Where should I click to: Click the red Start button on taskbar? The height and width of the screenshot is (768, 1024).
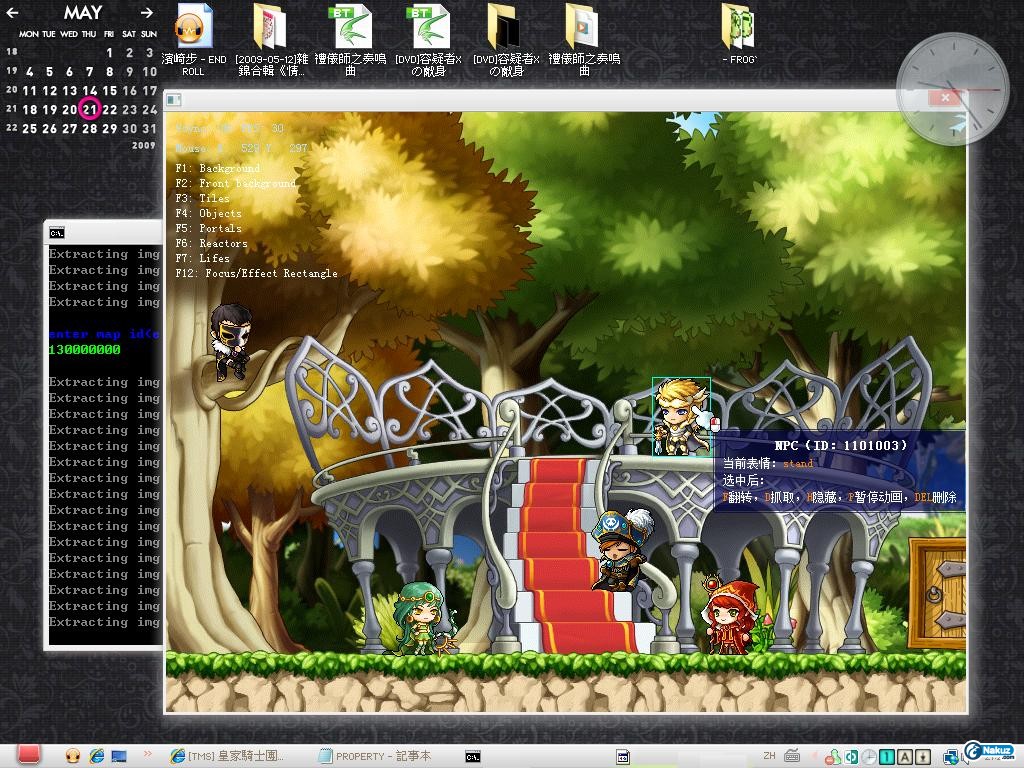(28, 755)
